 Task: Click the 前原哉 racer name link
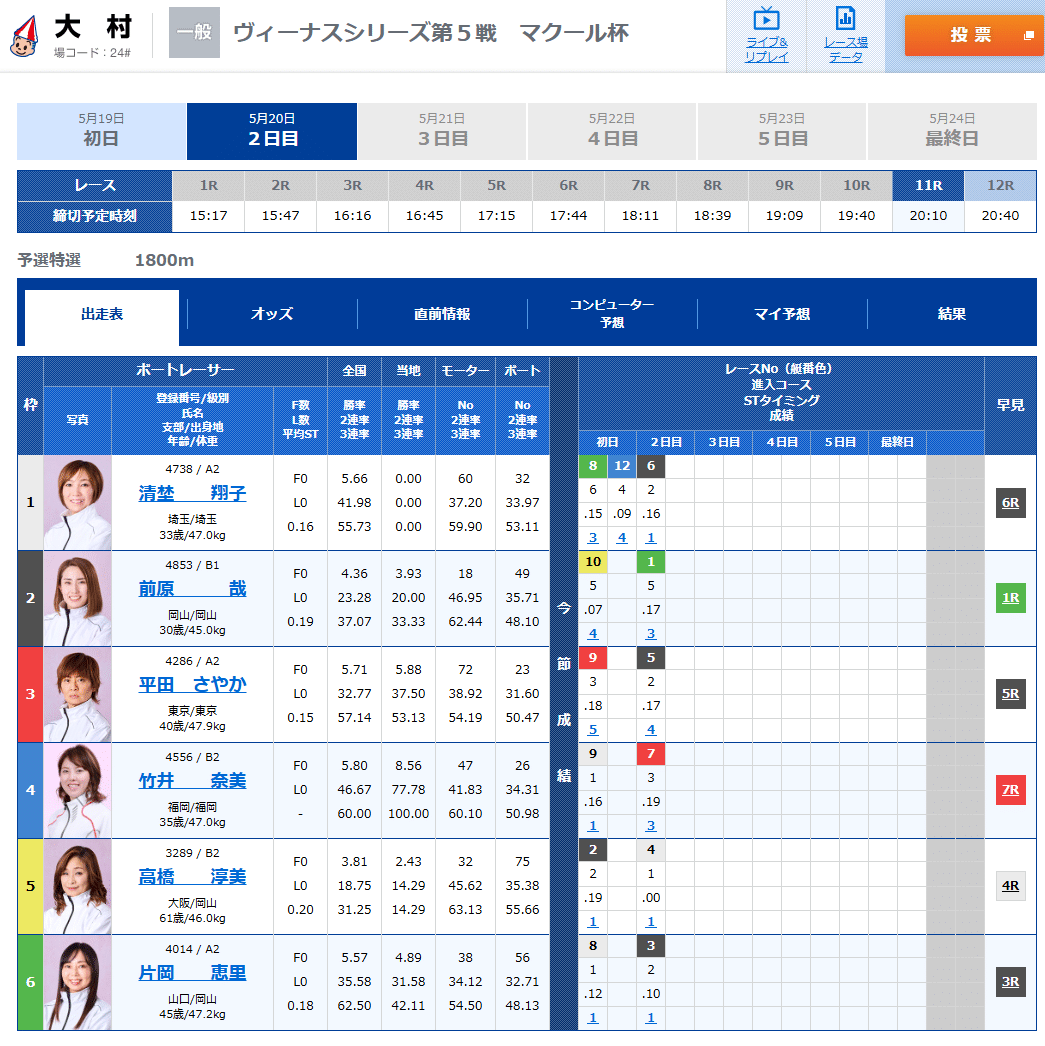click(190, 589)
